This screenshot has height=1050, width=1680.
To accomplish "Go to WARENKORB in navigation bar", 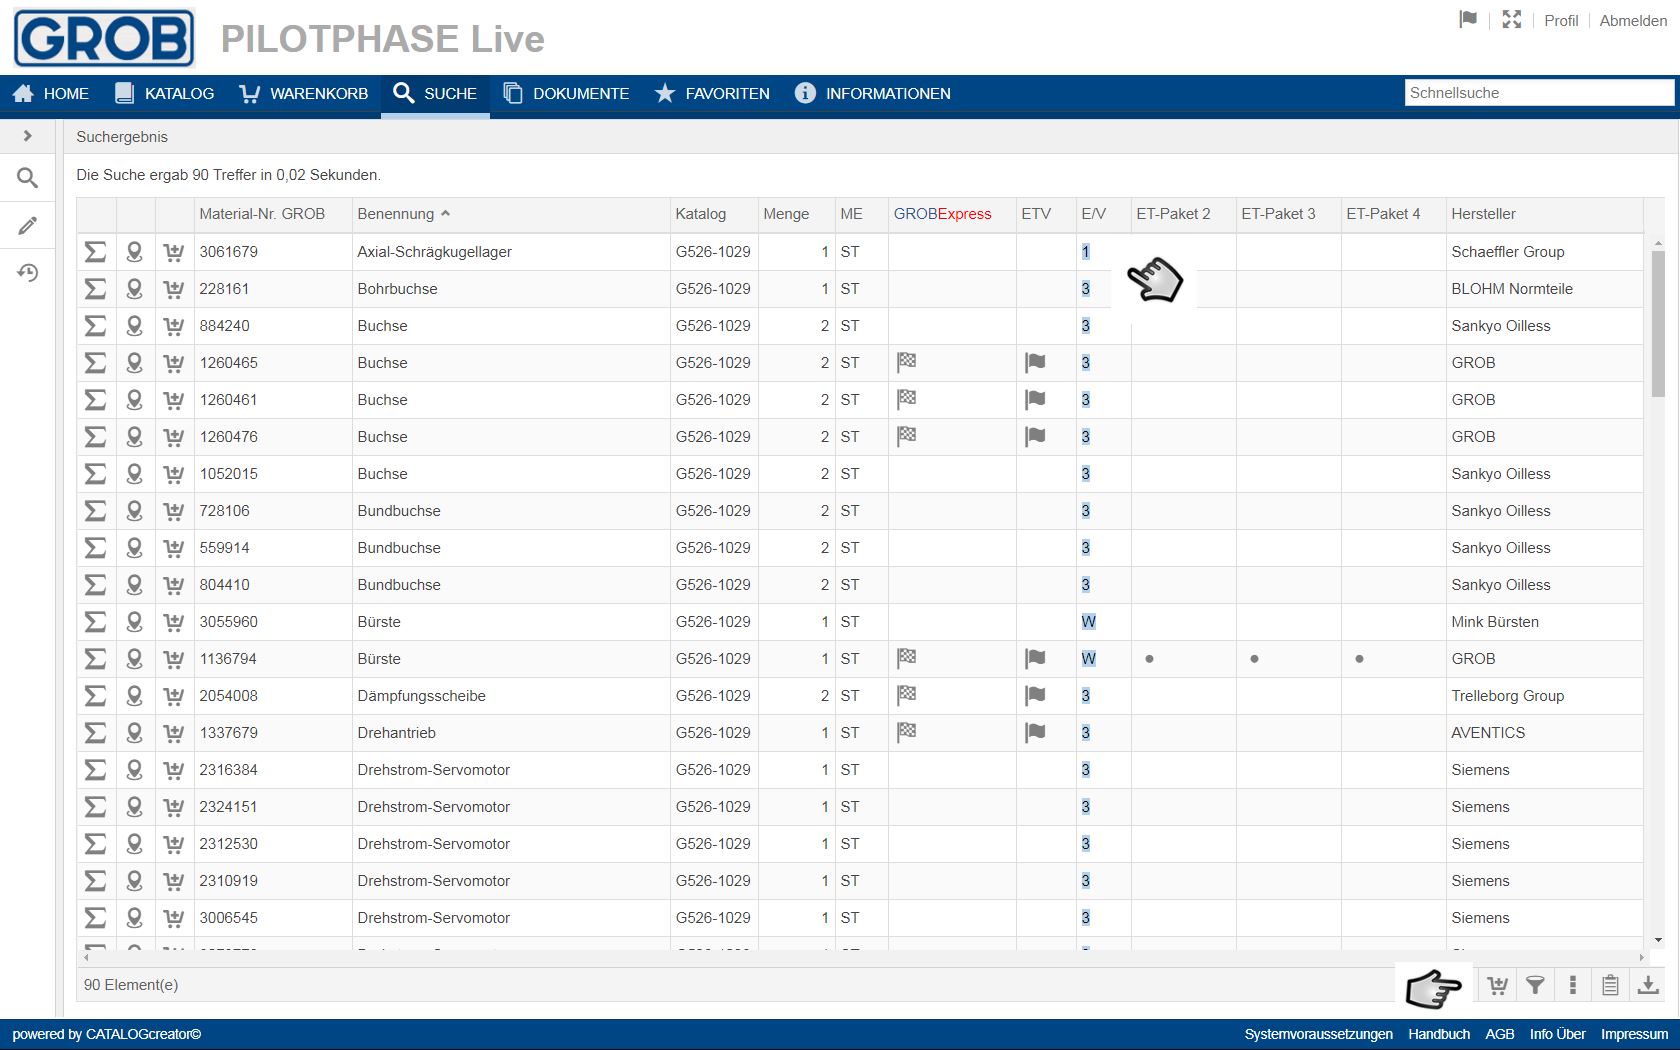I will (x=304, y=93).
